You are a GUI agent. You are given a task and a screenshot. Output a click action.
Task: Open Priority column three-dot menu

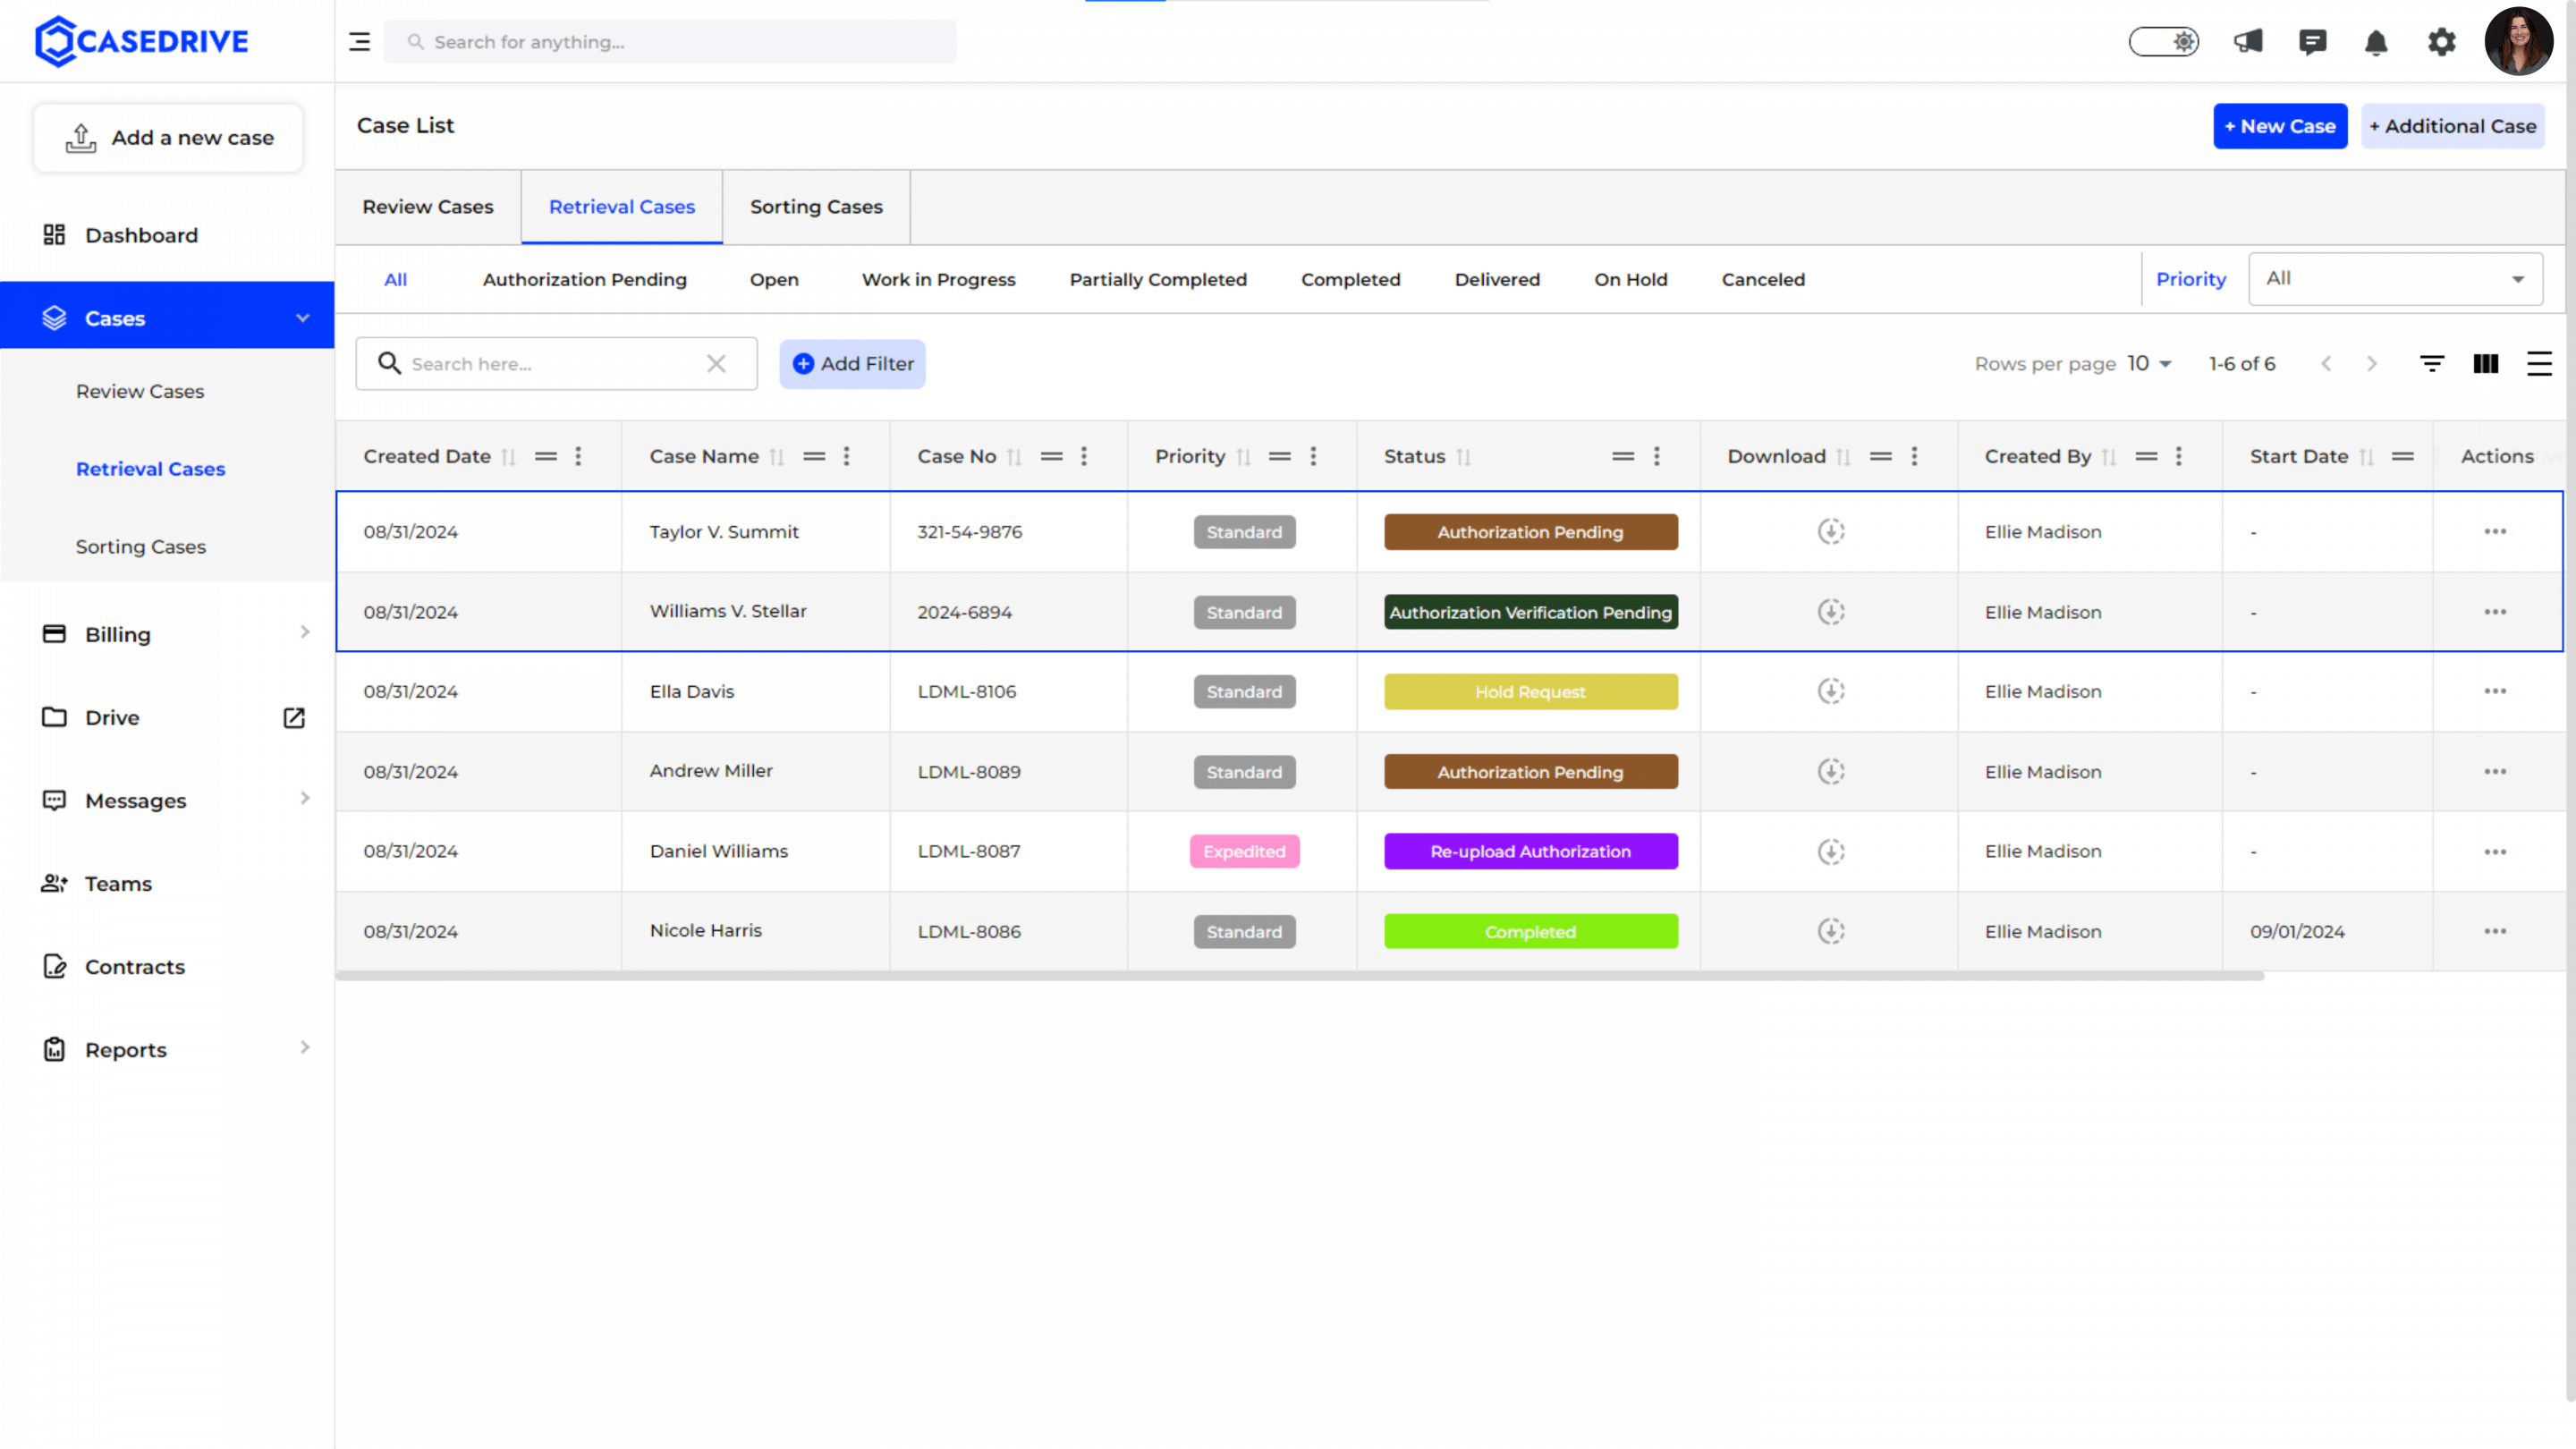coord(1313,456)
